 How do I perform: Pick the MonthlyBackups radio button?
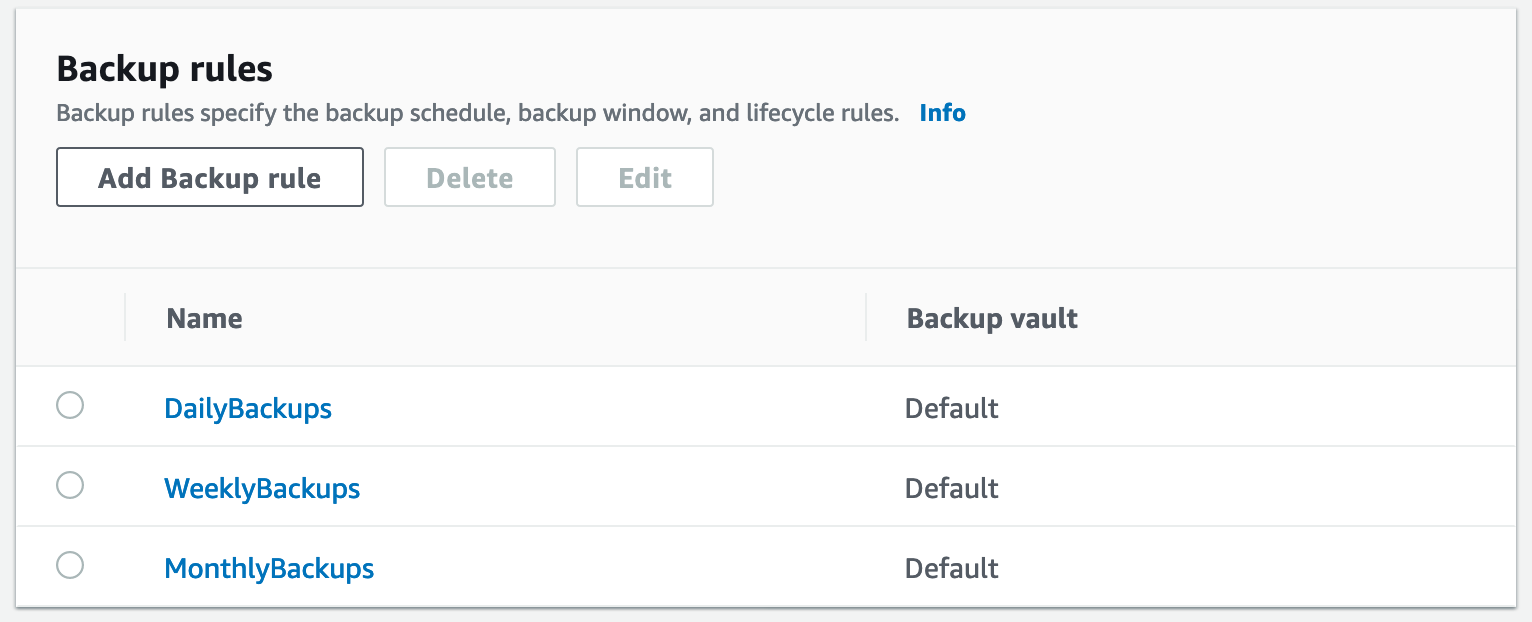click(70, 566)
